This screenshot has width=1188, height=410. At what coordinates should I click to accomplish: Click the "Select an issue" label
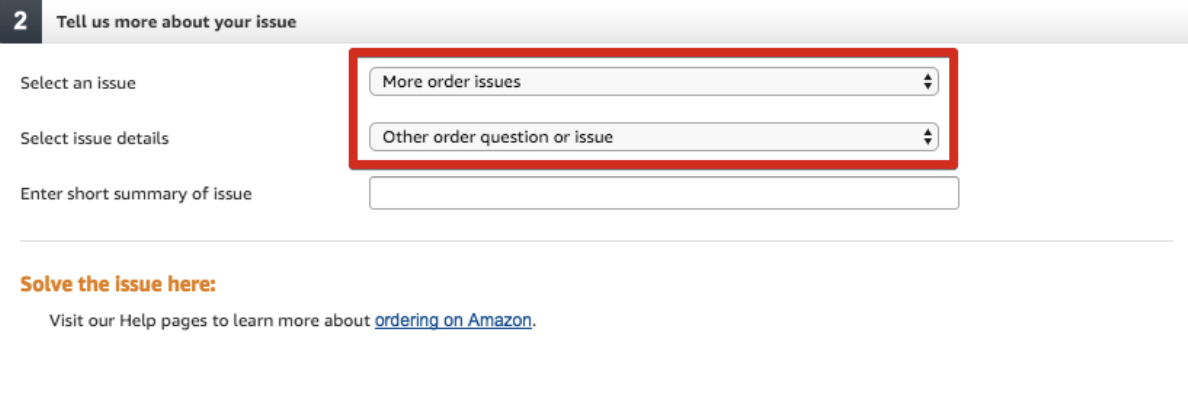(x=78, y=83)
